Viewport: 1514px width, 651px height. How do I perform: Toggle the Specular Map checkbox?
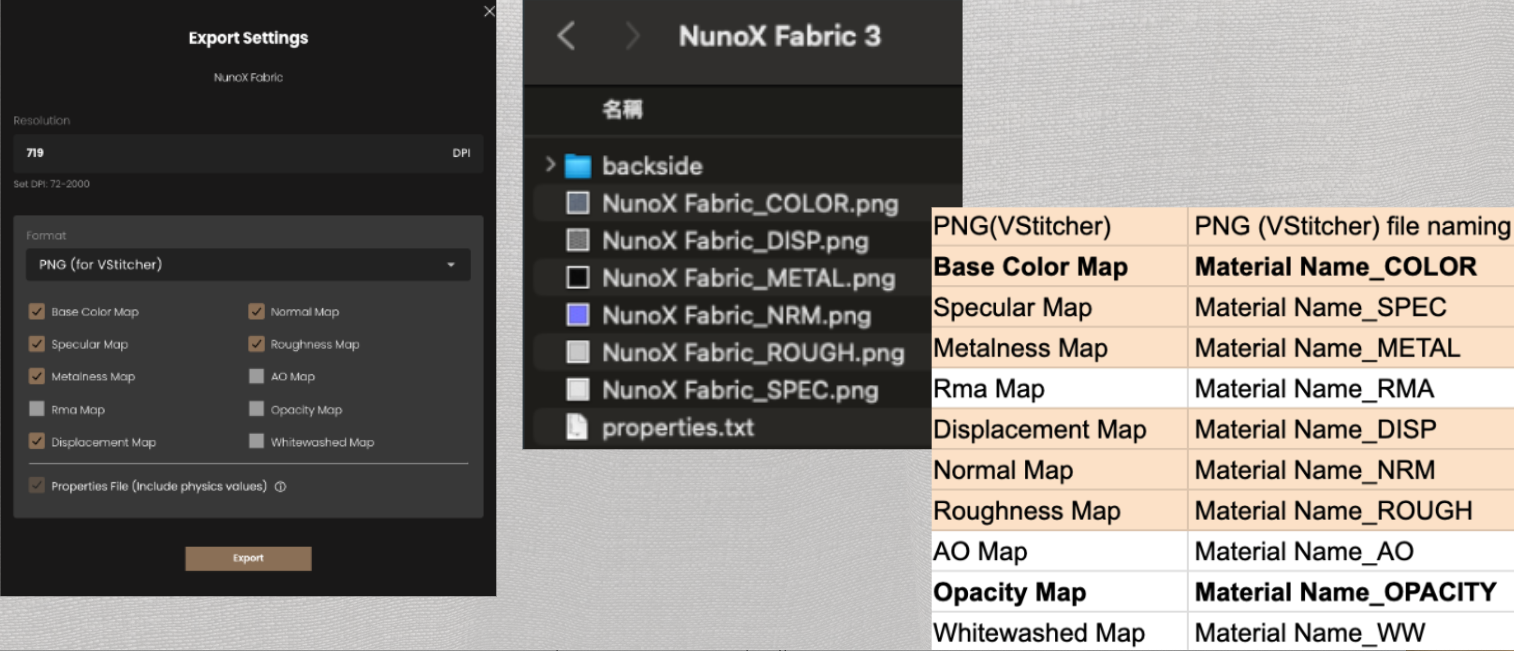[x=37, y=344]
